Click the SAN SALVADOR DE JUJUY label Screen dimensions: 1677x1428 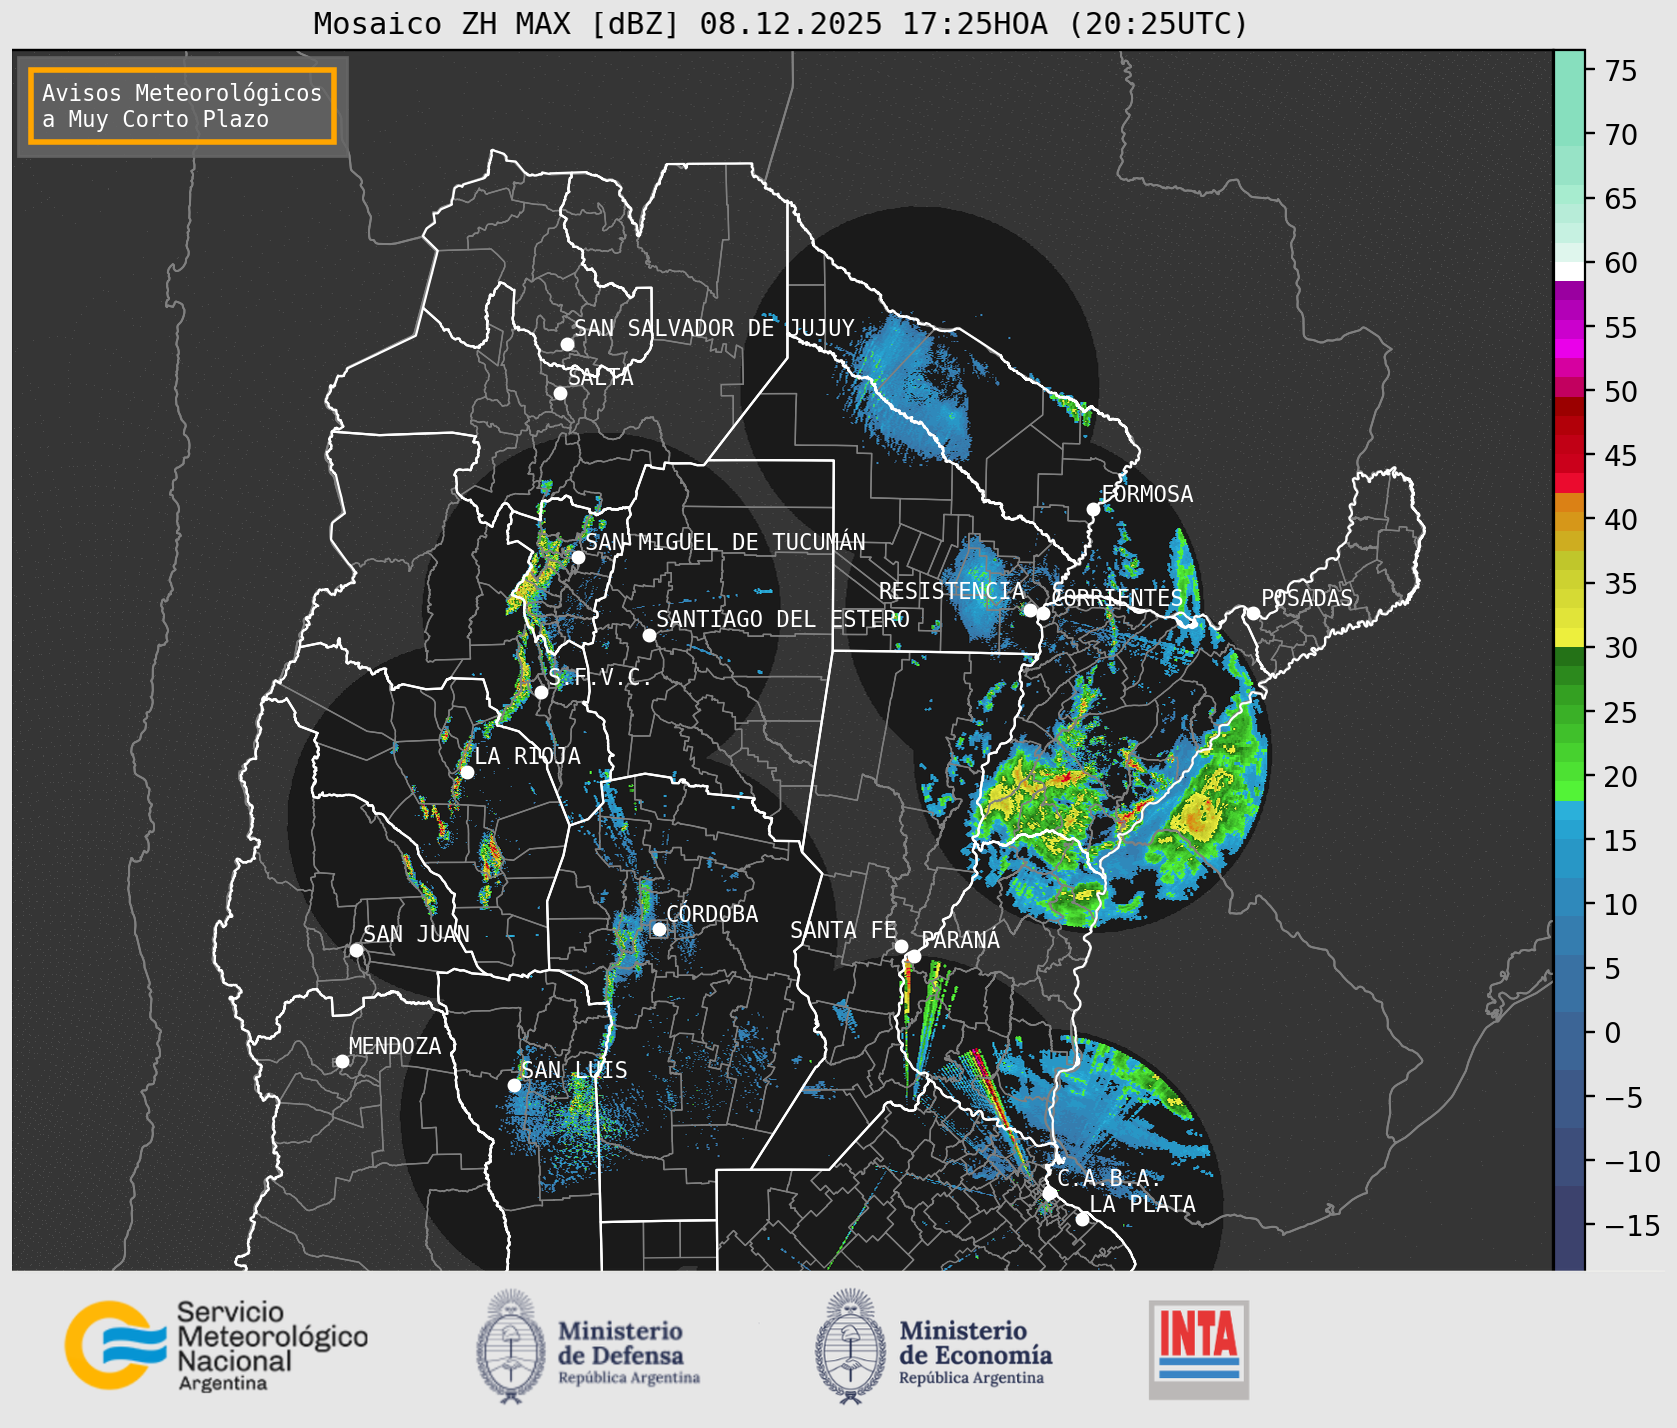(x=714, y=328)
